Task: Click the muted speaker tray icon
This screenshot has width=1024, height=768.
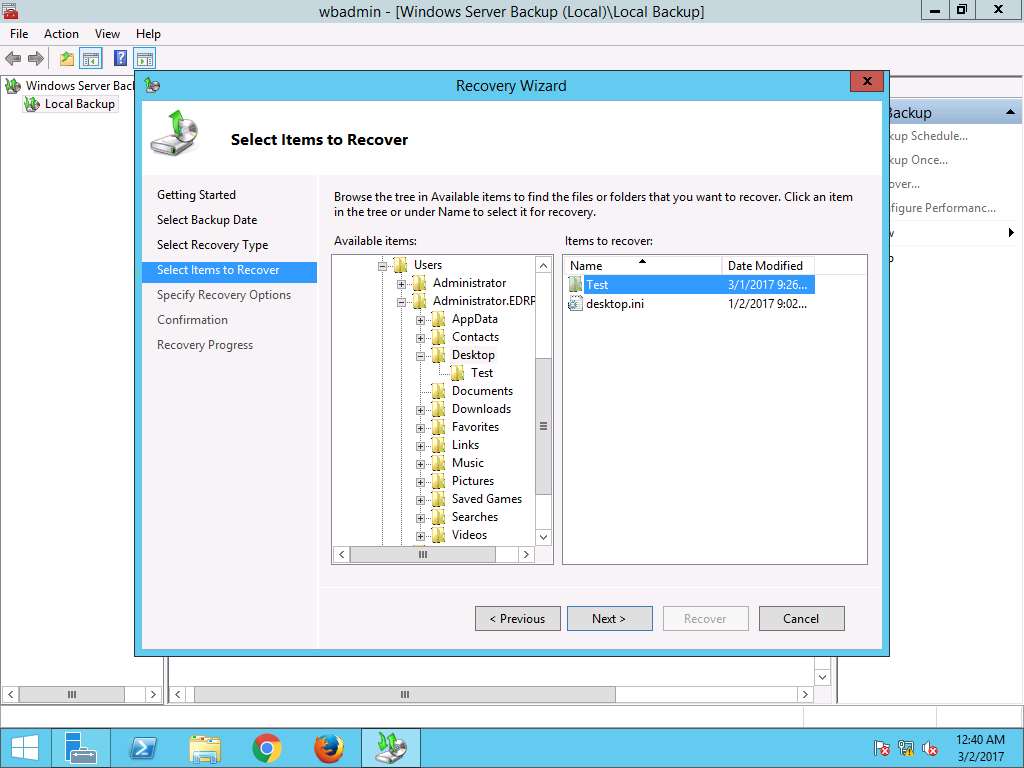Action: (929, 748)
